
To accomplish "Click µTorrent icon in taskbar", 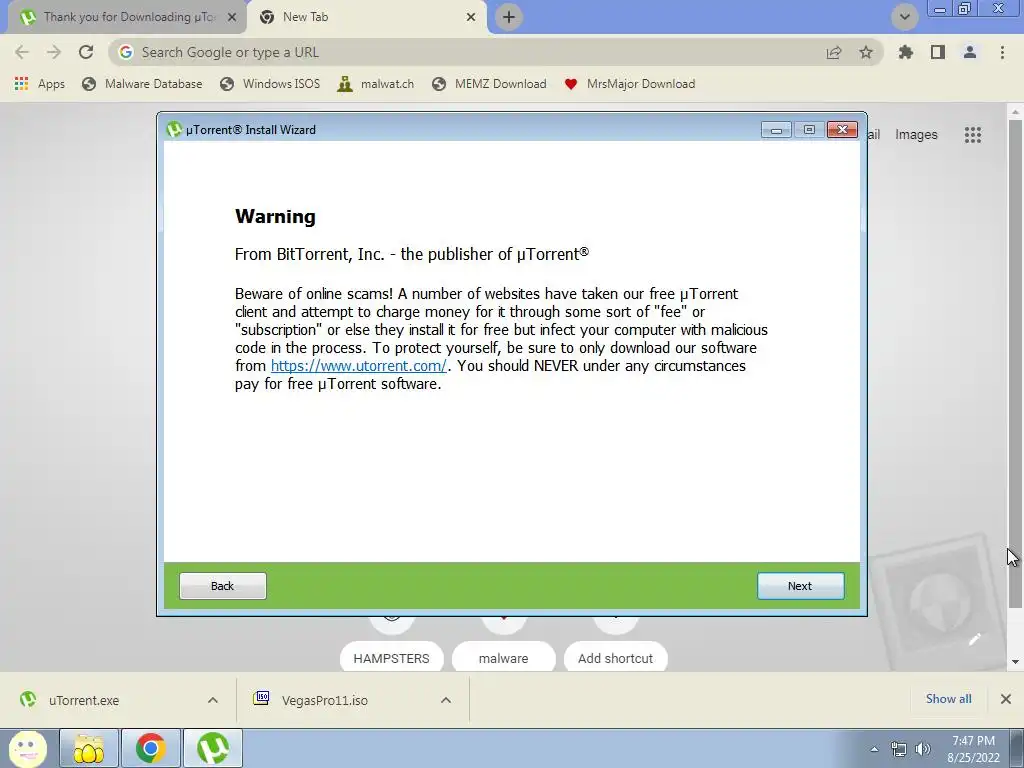I will click(213, 748).
